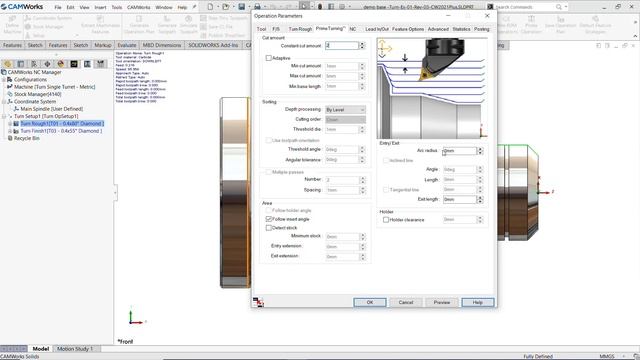Open the dropdown arrow beside Open document icon
Image resolution: width=640 pixels, height=360 pixels.
[233, 7]
